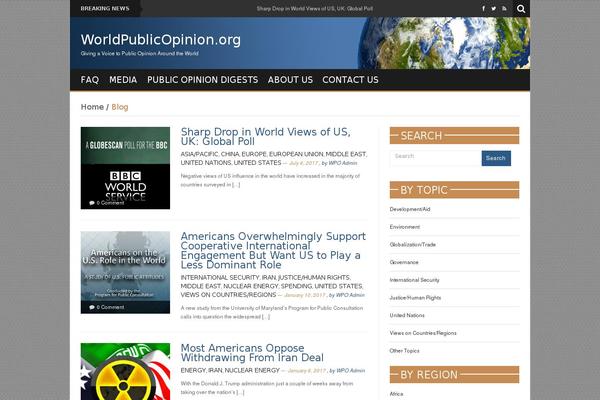Open the RSS feed icon
The image size is (600, 400).
click(x=504, y=8)
